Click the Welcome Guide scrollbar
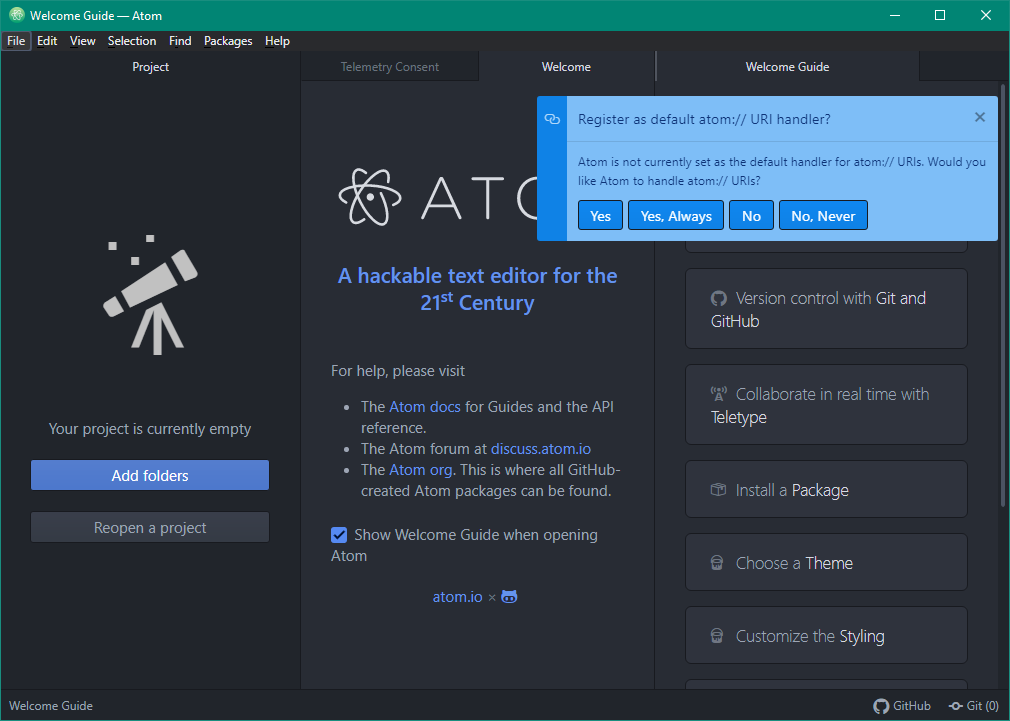Screen dimensions: 1010x721 (1002, 295)
